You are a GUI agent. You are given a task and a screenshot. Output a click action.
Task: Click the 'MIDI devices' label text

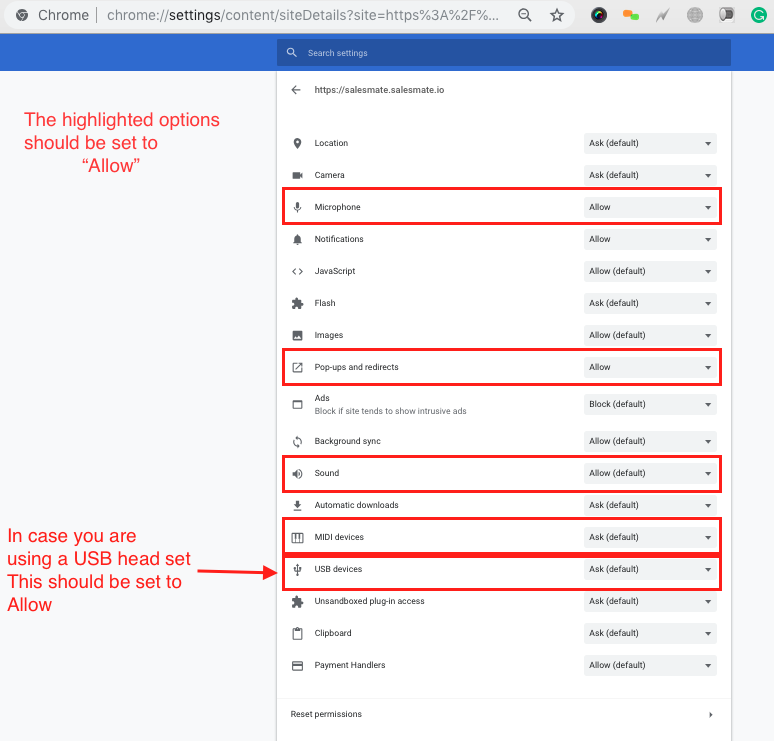click(x=339, y=537)
